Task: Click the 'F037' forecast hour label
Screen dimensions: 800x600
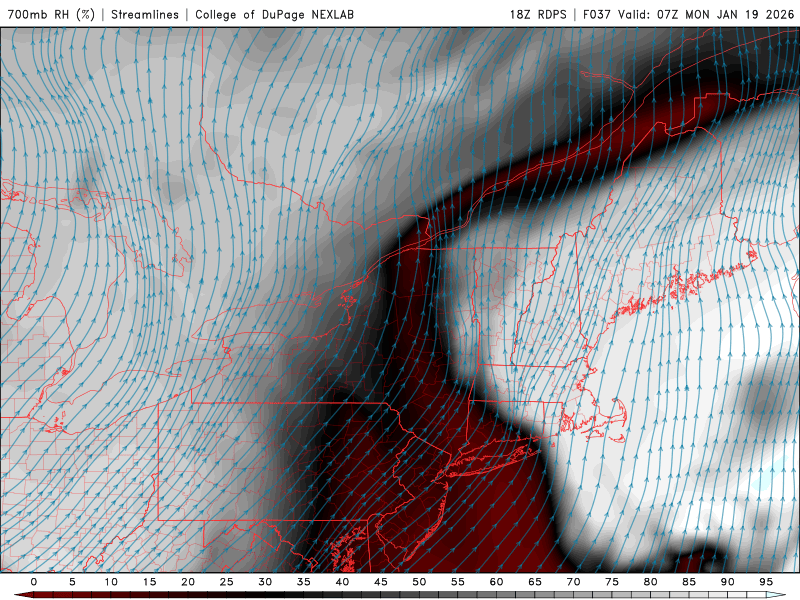Action: (x=596, y=14)
